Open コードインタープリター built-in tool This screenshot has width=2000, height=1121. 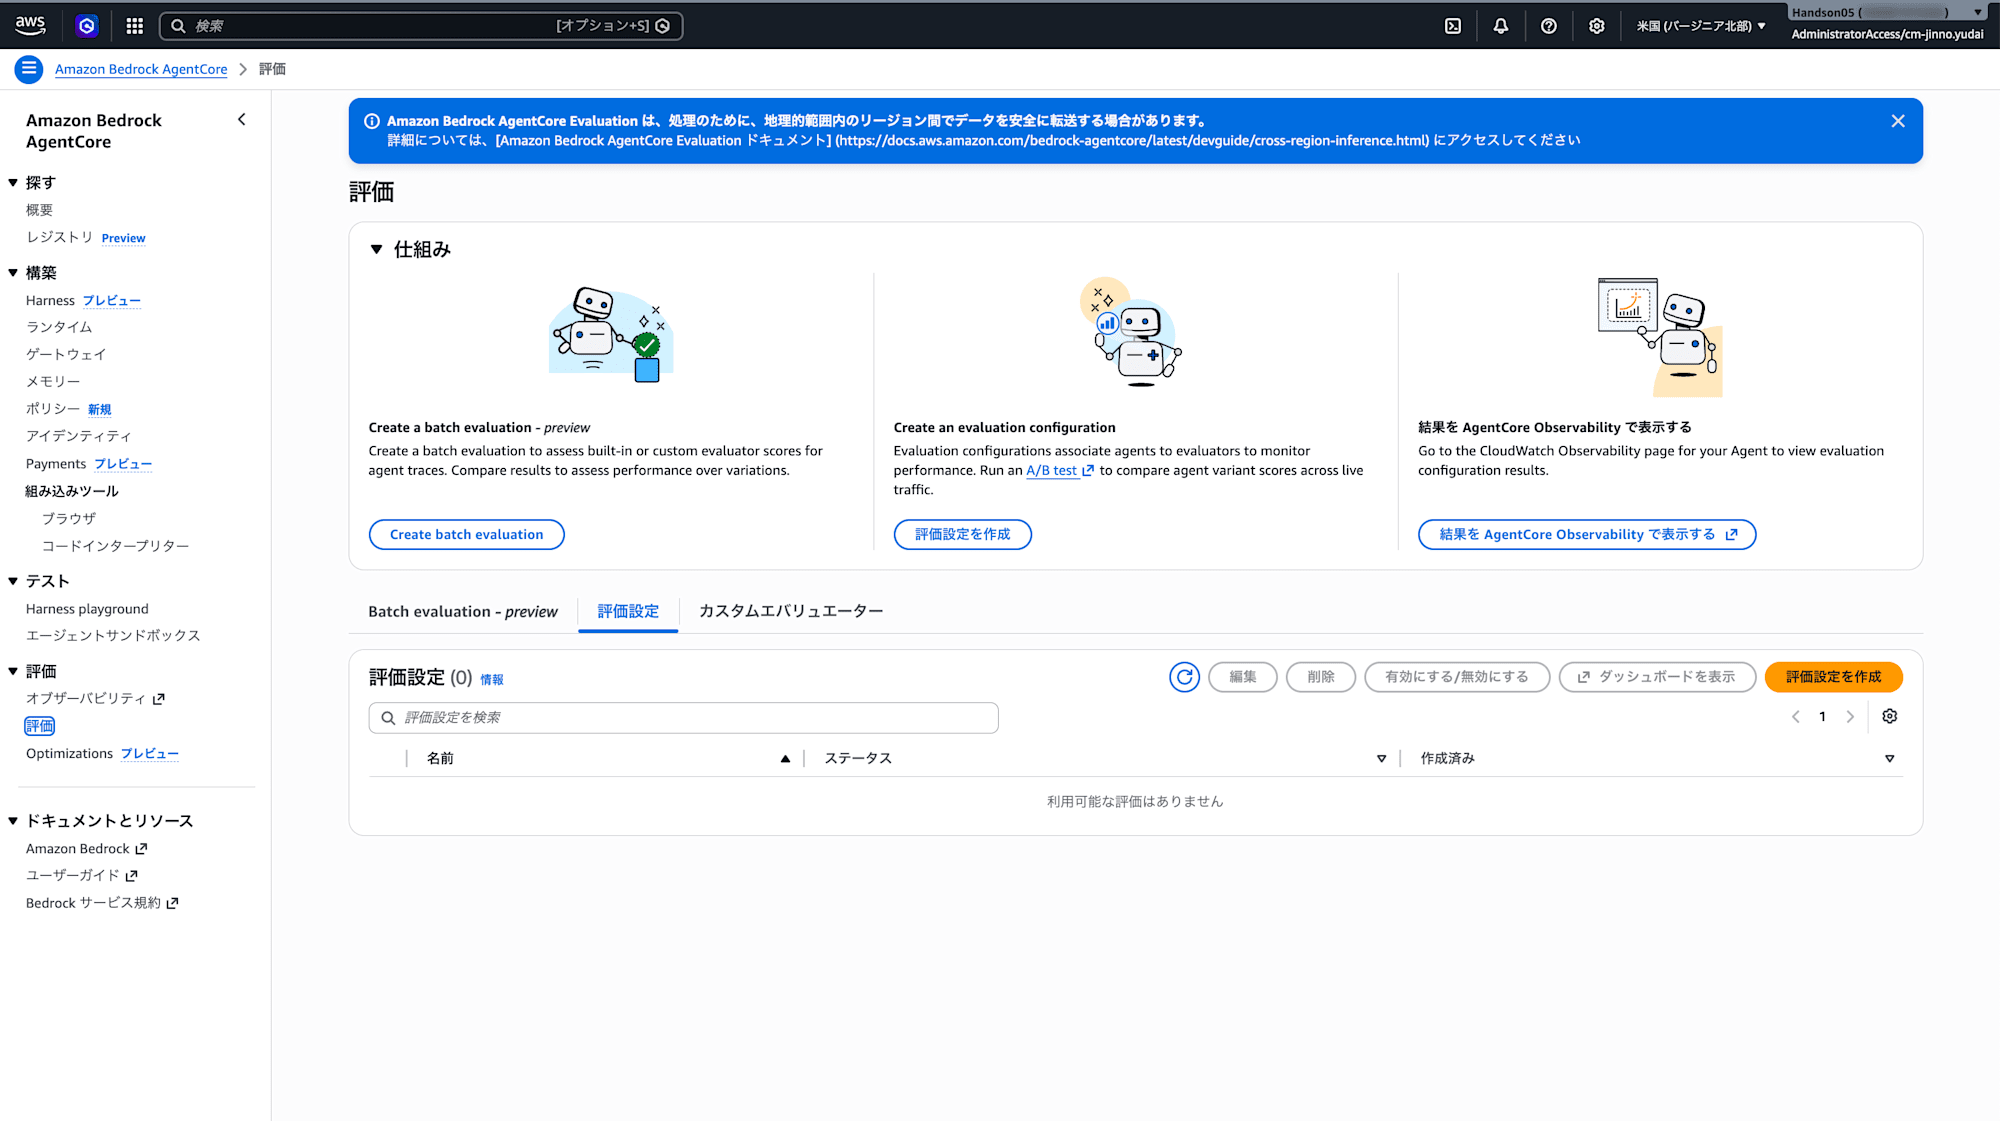[116, 546]
